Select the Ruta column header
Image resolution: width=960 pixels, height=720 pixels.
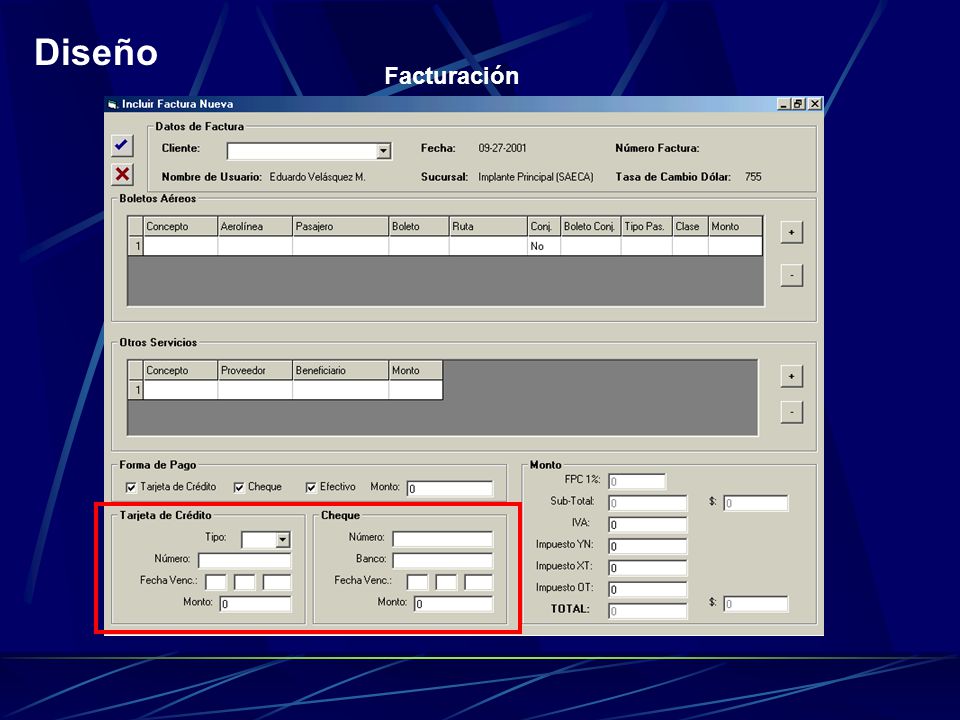[488, 227]
